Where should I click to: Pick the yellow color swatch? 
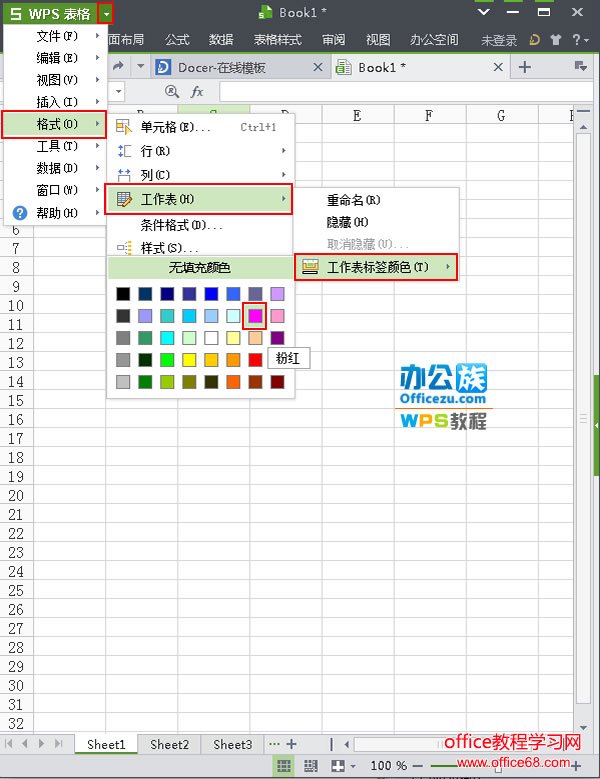(189, 360)
